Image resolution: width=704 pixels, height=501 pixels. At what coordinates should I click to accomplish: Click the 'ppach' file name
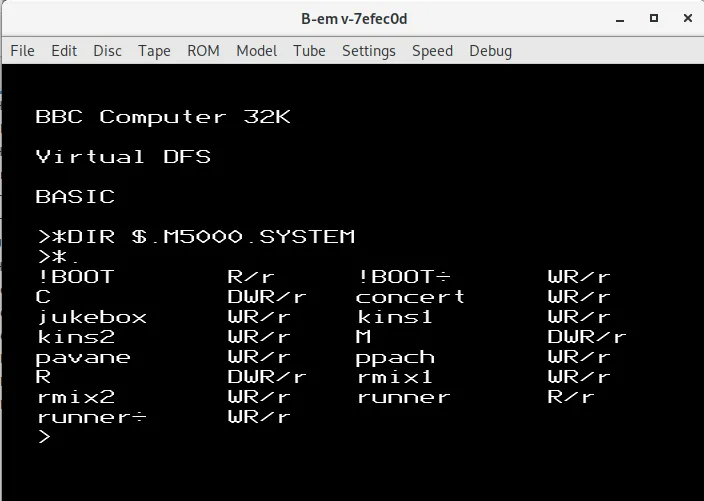(395, 357)
